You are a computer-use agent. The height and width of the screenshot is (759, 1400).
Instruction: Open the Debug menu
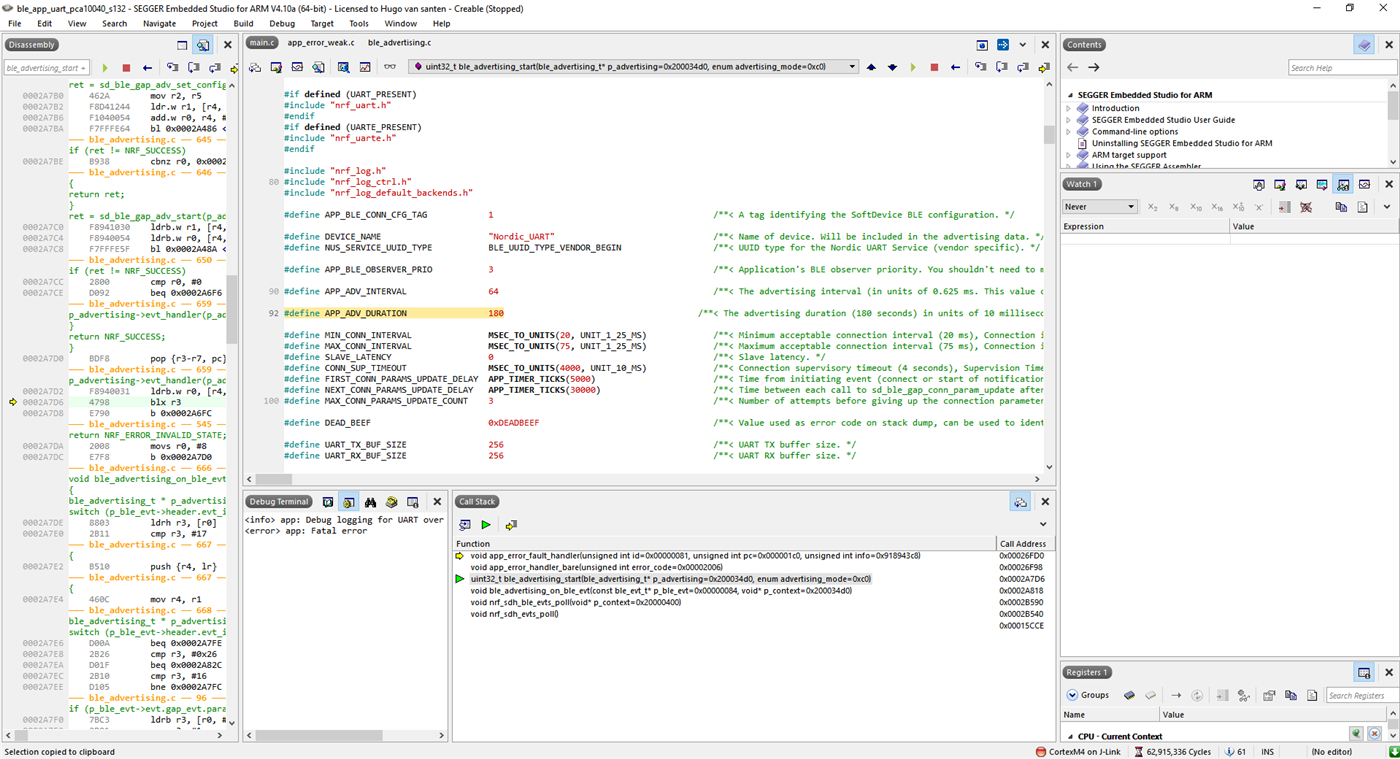click(x=282, y=23)
